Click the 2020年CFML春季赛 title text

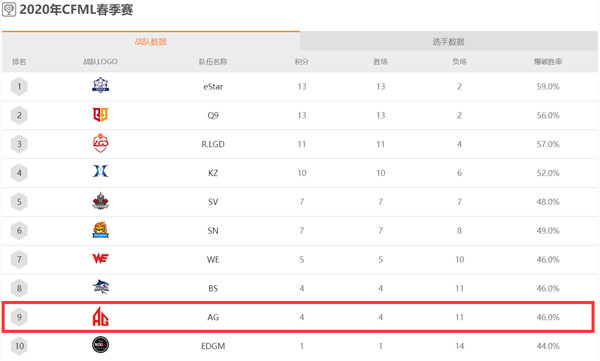(x=76, y=10)
